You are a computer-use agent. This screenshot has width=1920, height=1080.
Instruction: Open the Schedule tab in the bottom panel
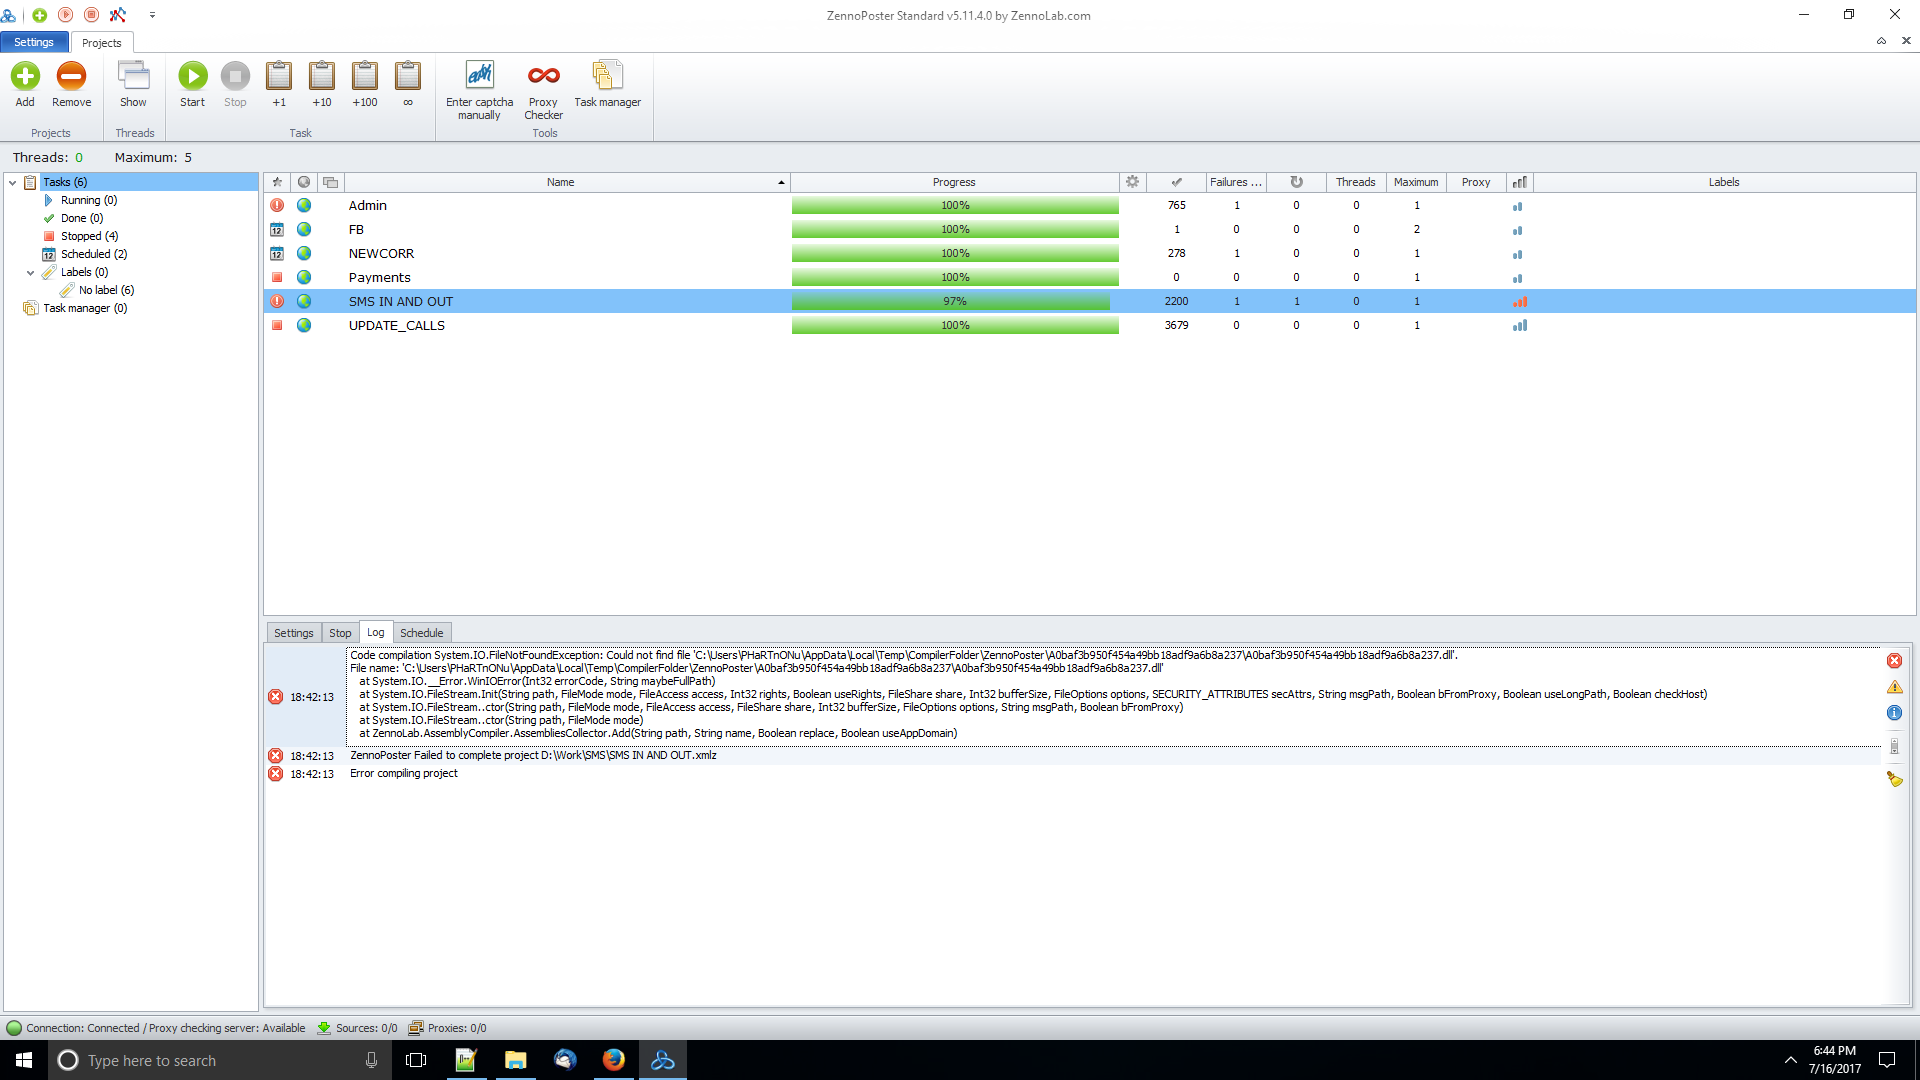tap(421, 633)
